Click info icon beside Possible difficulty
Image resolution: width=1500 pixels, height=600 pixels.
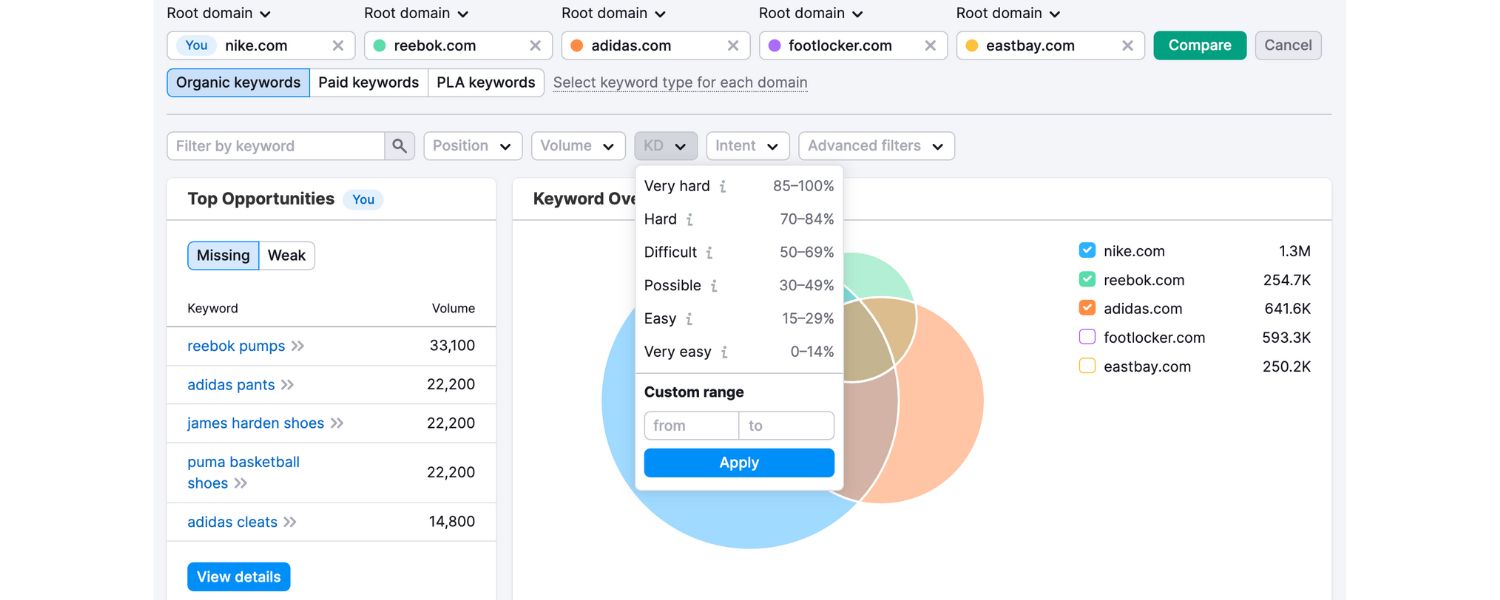click(x=714, y=286)
